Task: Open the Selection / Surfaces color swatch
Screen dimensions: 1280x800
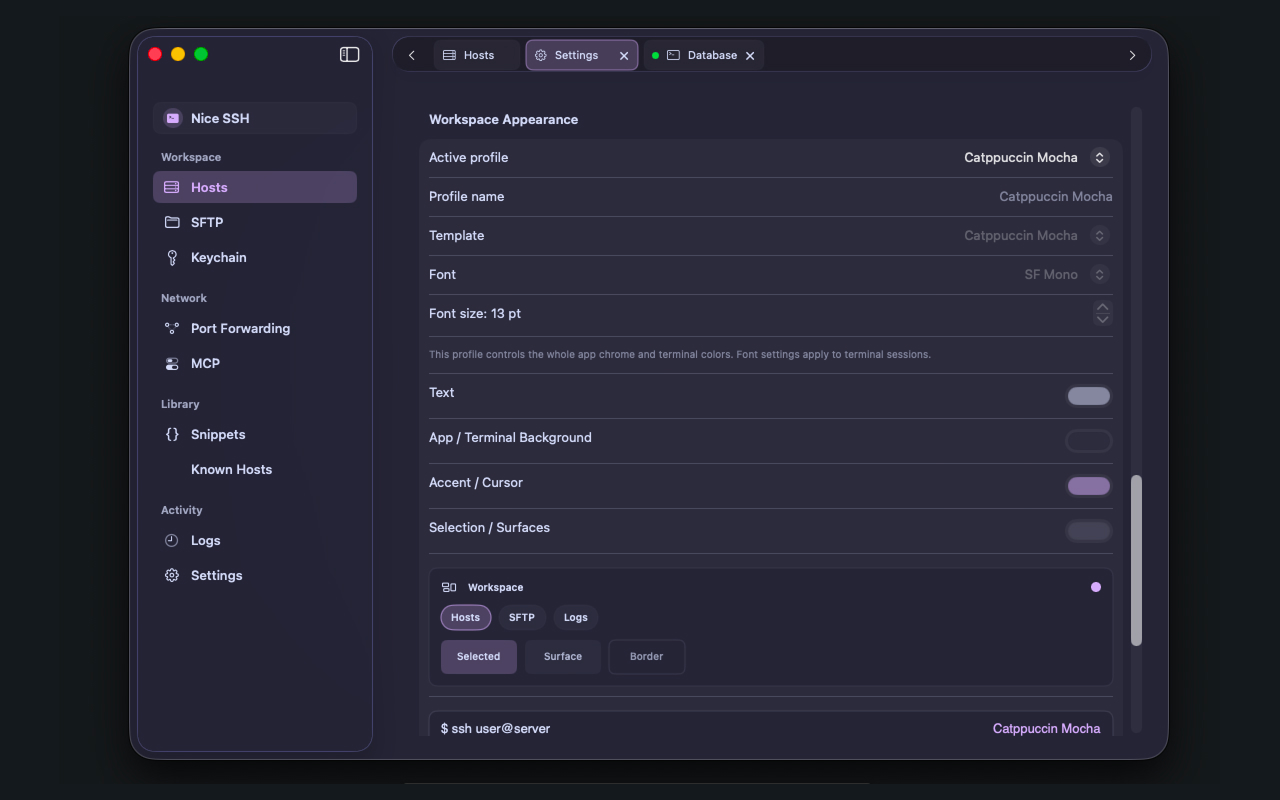Action: click(1089, 531)
